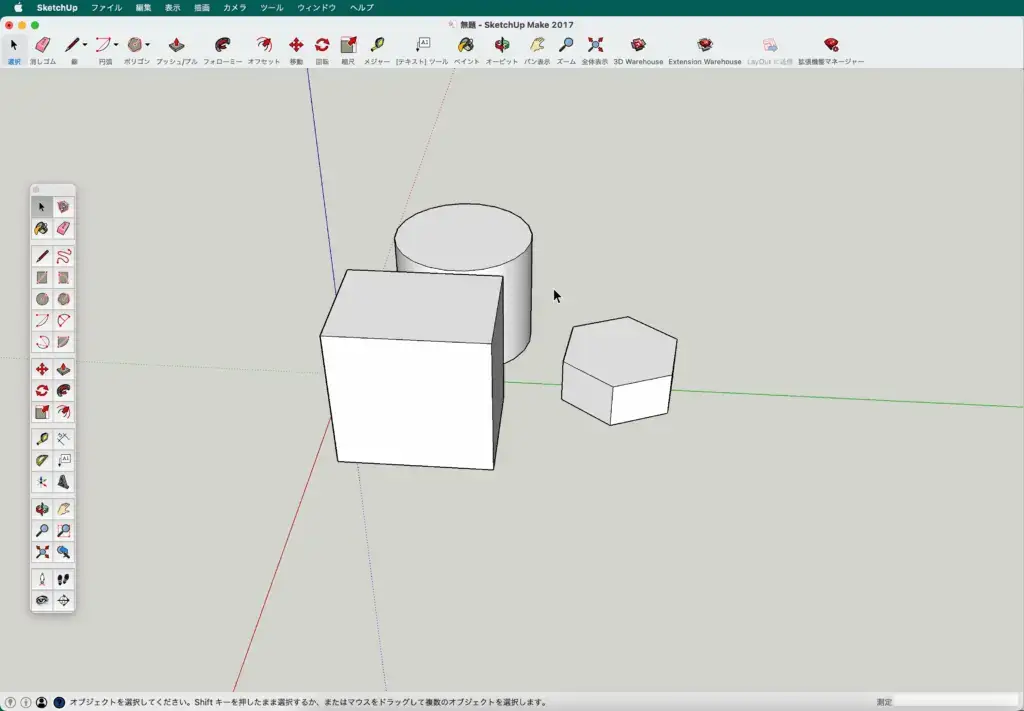
Task: Select the Freehand tool in floating palette
Action: [x=64, y=256]
